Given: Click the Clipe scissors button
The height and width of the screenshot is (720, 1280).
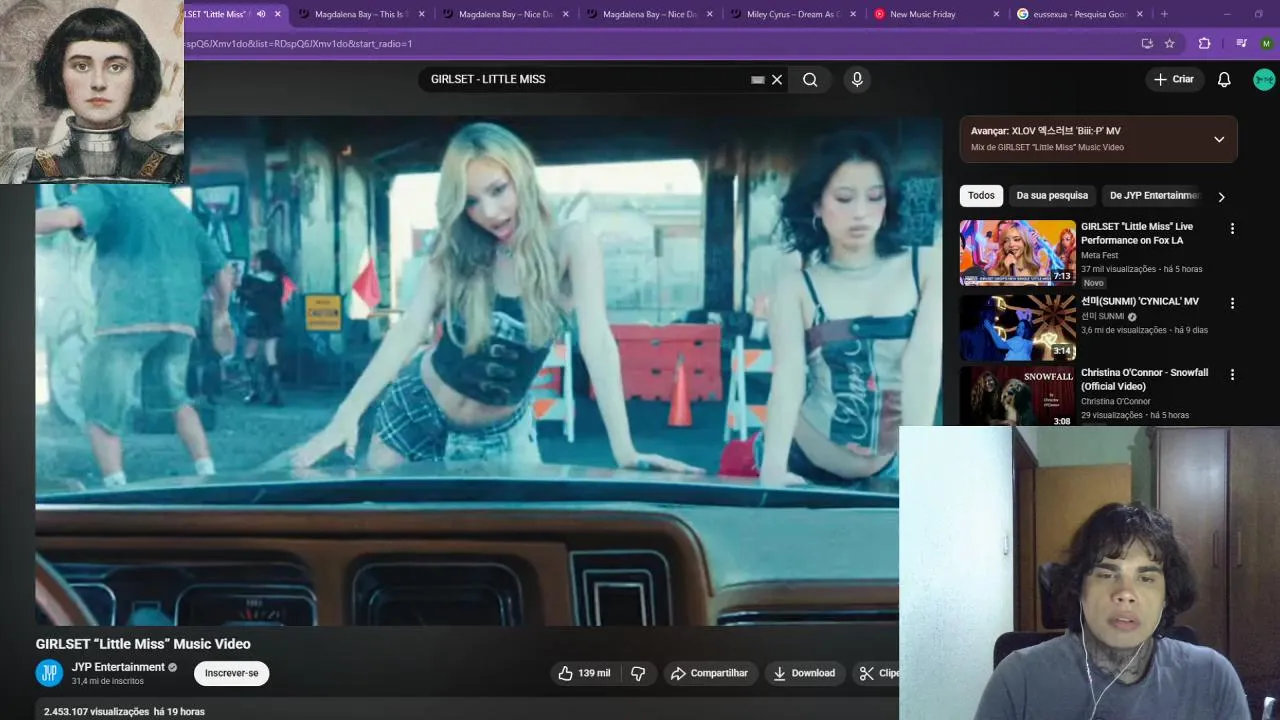Looking at the screenshot, I should coord(877,673).
